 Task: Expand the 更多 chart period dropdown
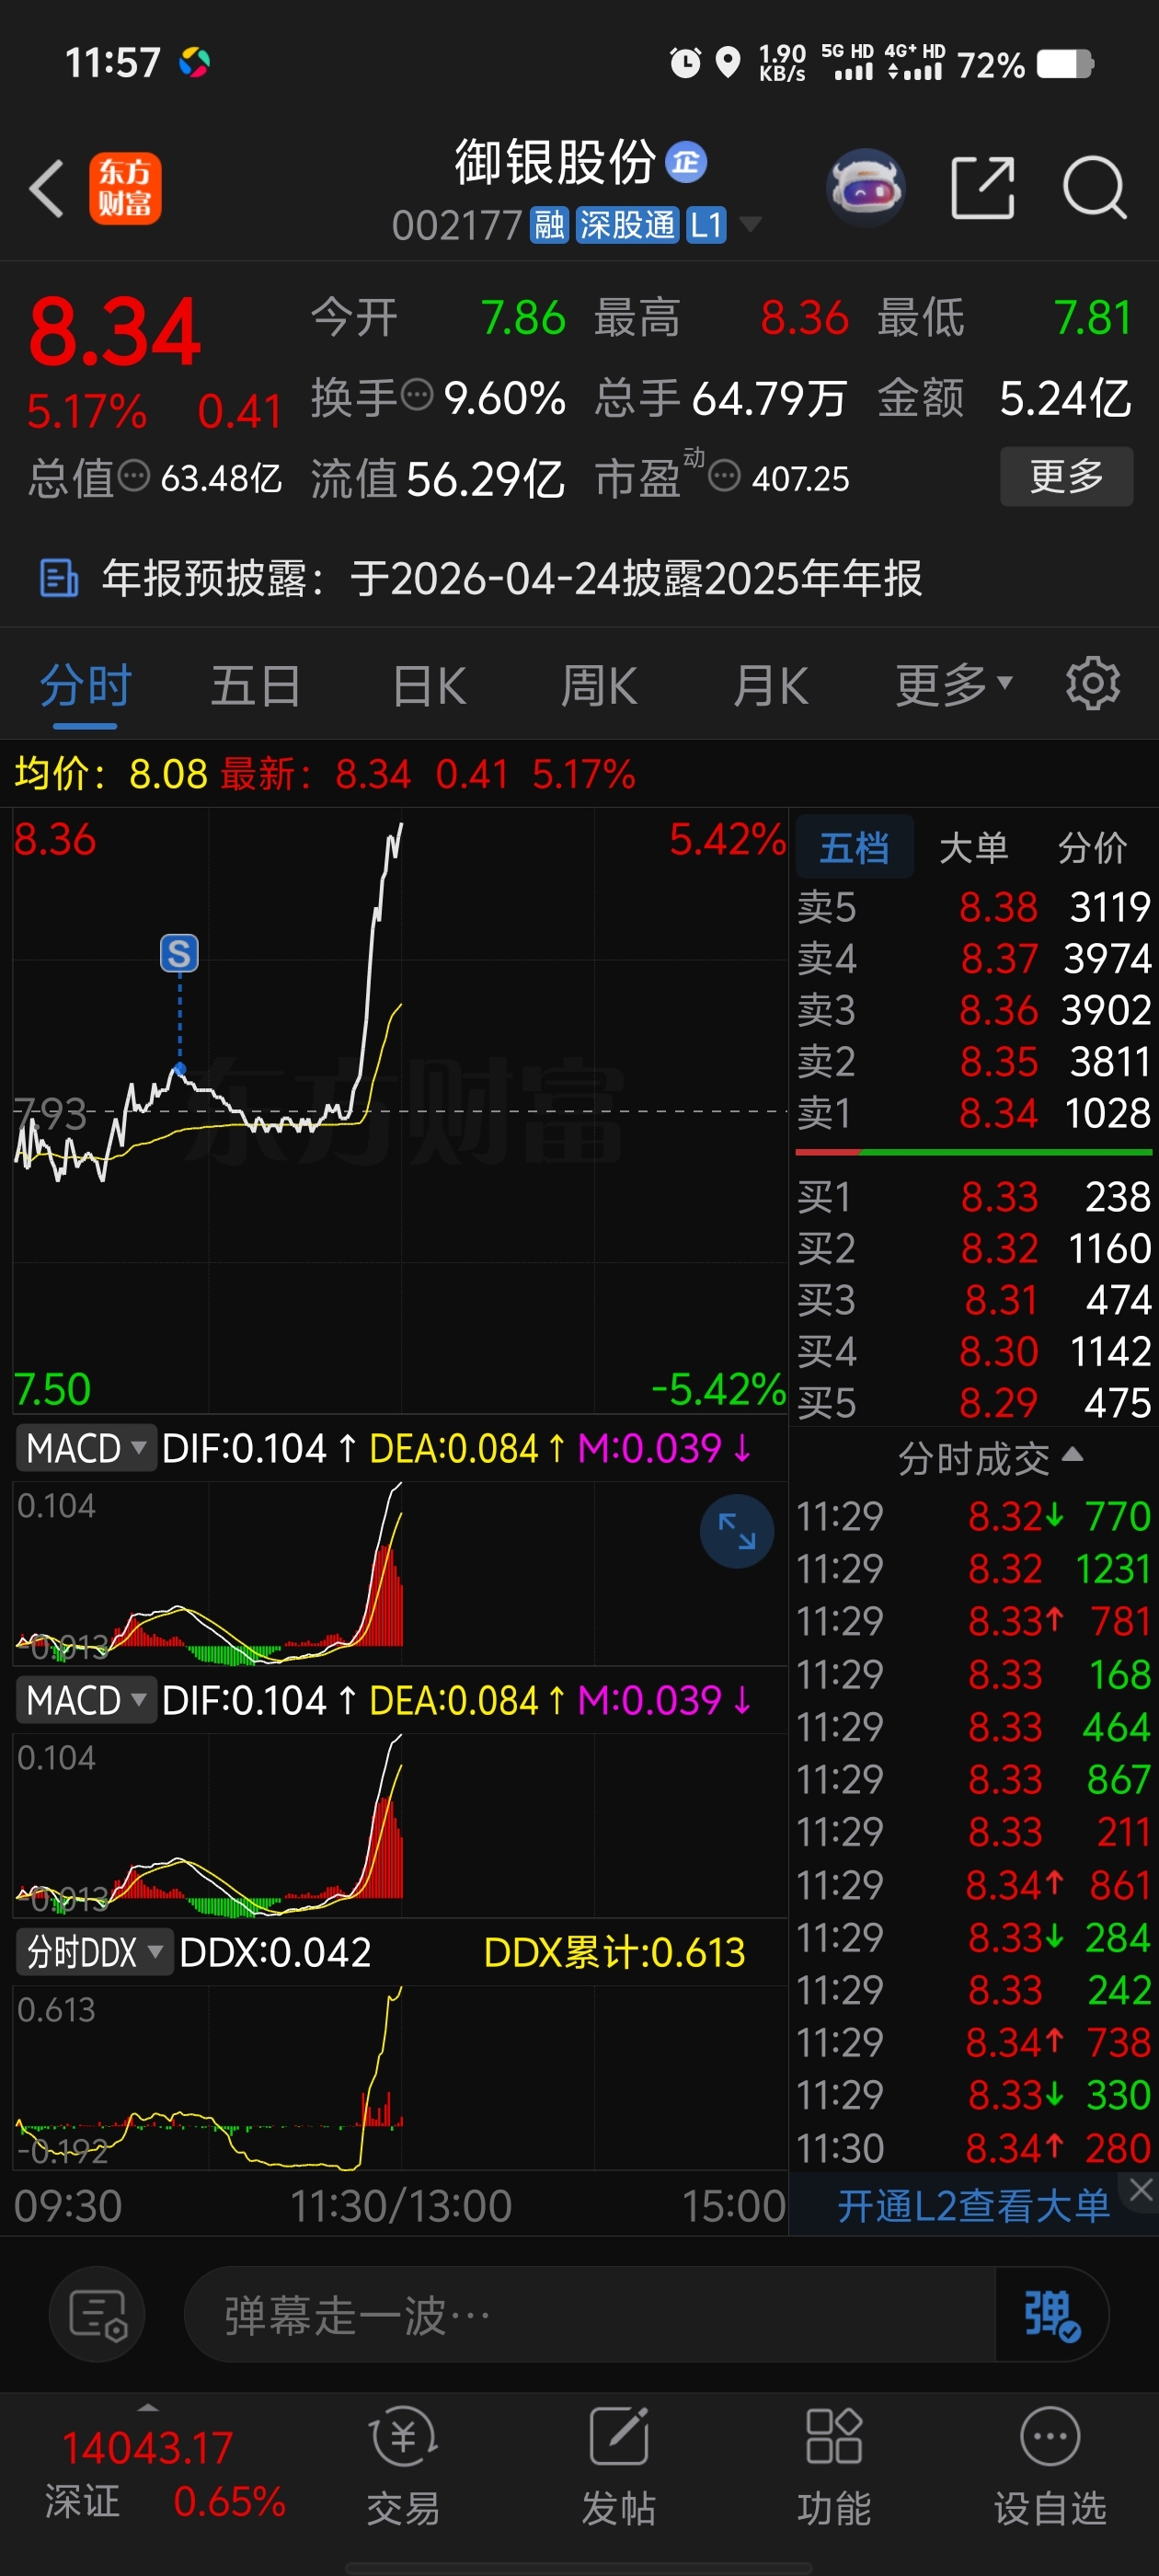954,687
